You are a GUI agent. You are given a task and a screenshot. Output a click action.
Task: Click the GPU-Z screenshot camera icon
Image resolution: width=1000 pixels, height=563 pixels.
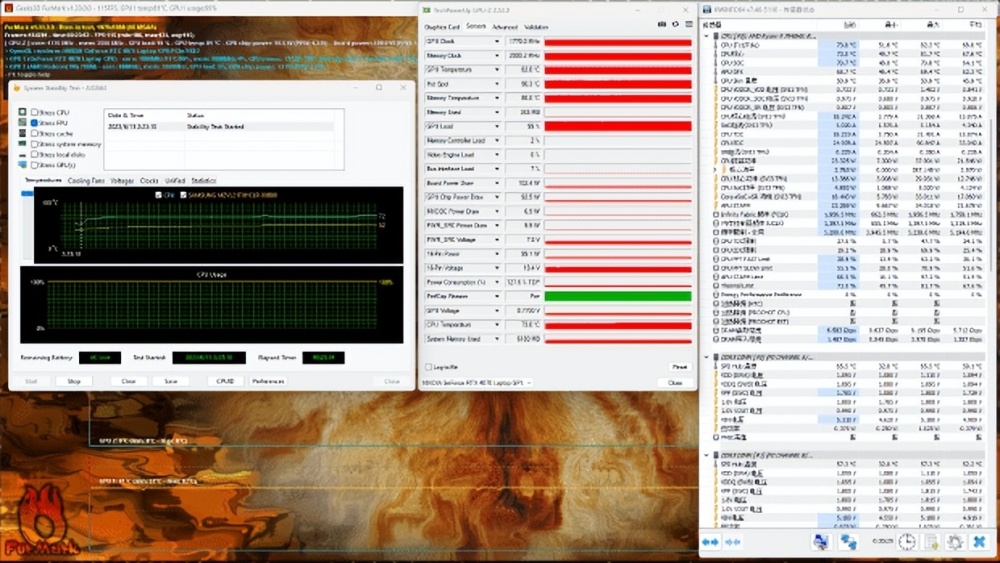point(661,24)
